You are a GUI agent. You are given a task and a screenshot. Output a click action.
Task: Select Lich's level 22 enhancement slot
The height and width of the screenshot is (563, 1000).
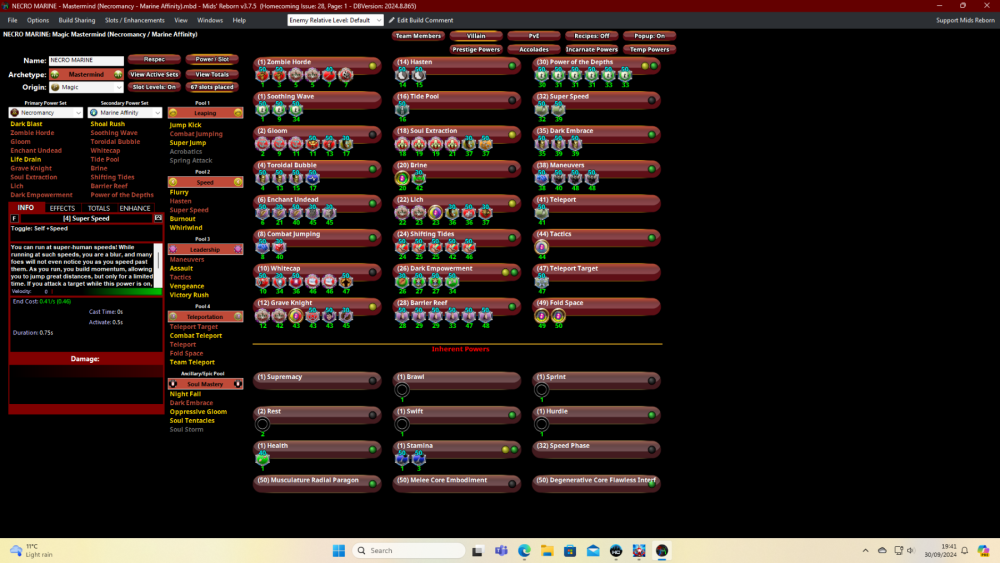(x=402, y=214)
